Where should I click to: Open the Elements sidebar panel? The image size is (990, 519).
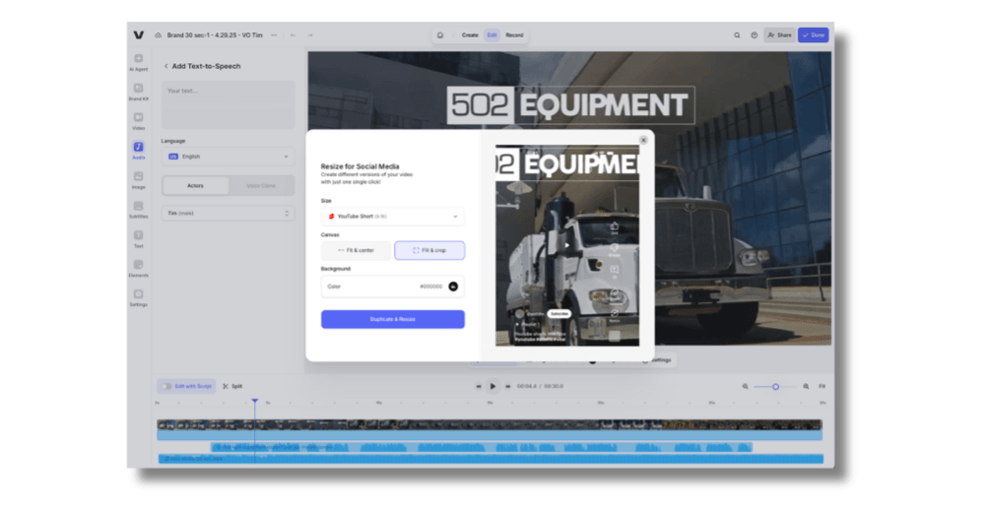pyautogui.click(x=138, y=267)
